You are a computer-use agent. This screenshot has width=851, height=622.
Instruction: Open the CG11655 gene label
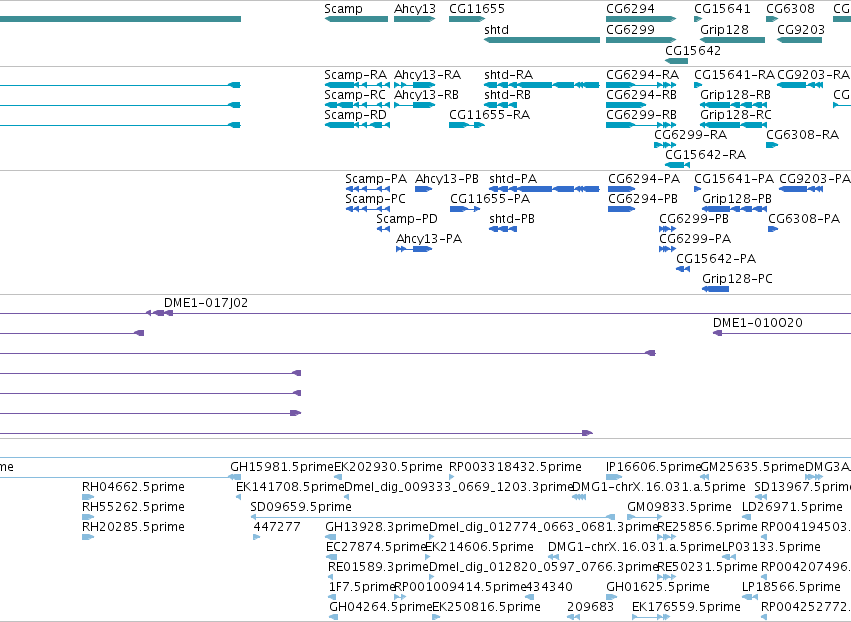pos(477,9)
